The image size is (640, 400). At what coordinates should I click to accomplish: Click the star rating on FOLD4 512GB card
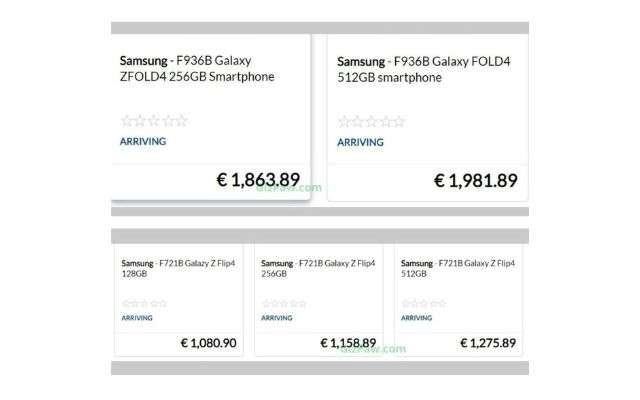point(371,122)
